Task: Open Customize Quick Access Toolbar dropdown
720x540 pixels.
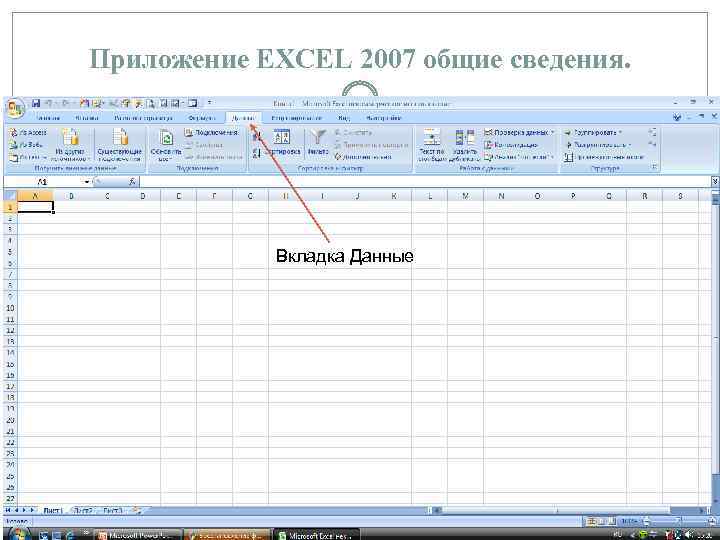Action: (x=209, y=103)
